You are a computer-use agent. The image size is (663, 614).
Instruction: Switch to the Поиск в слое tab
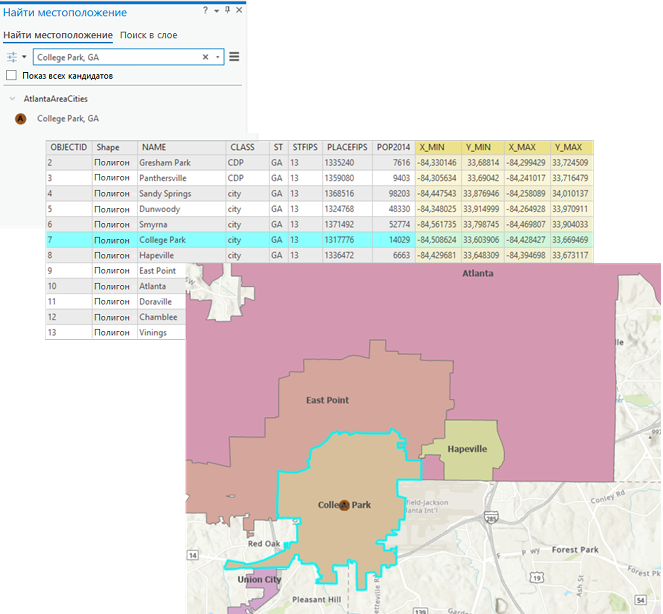148,35
